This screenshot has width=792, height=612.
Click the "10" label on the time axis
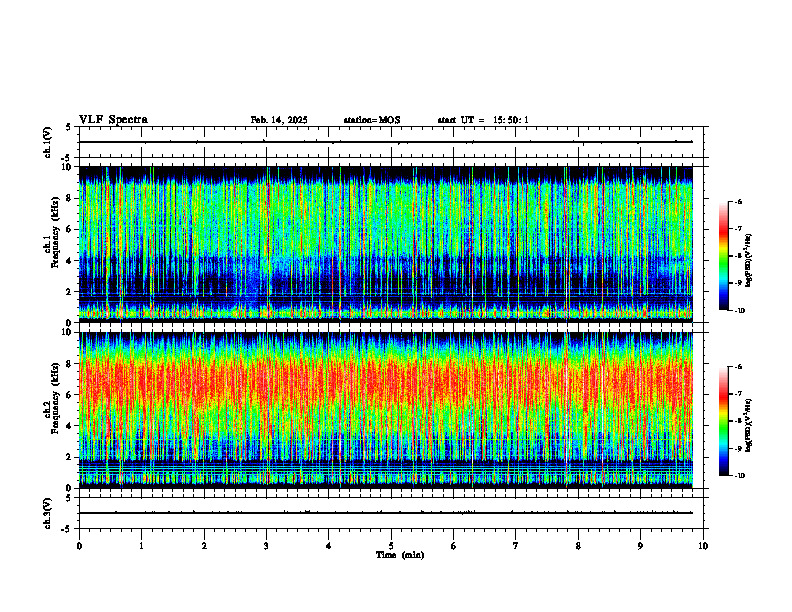703,546
